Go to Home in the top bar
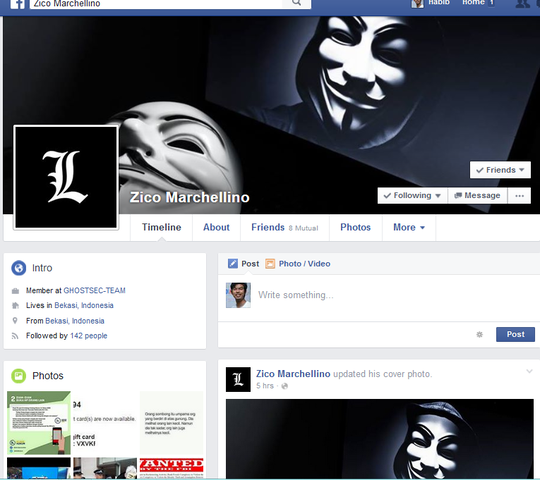Screen dimensions: 540x480 pos(473,3)
